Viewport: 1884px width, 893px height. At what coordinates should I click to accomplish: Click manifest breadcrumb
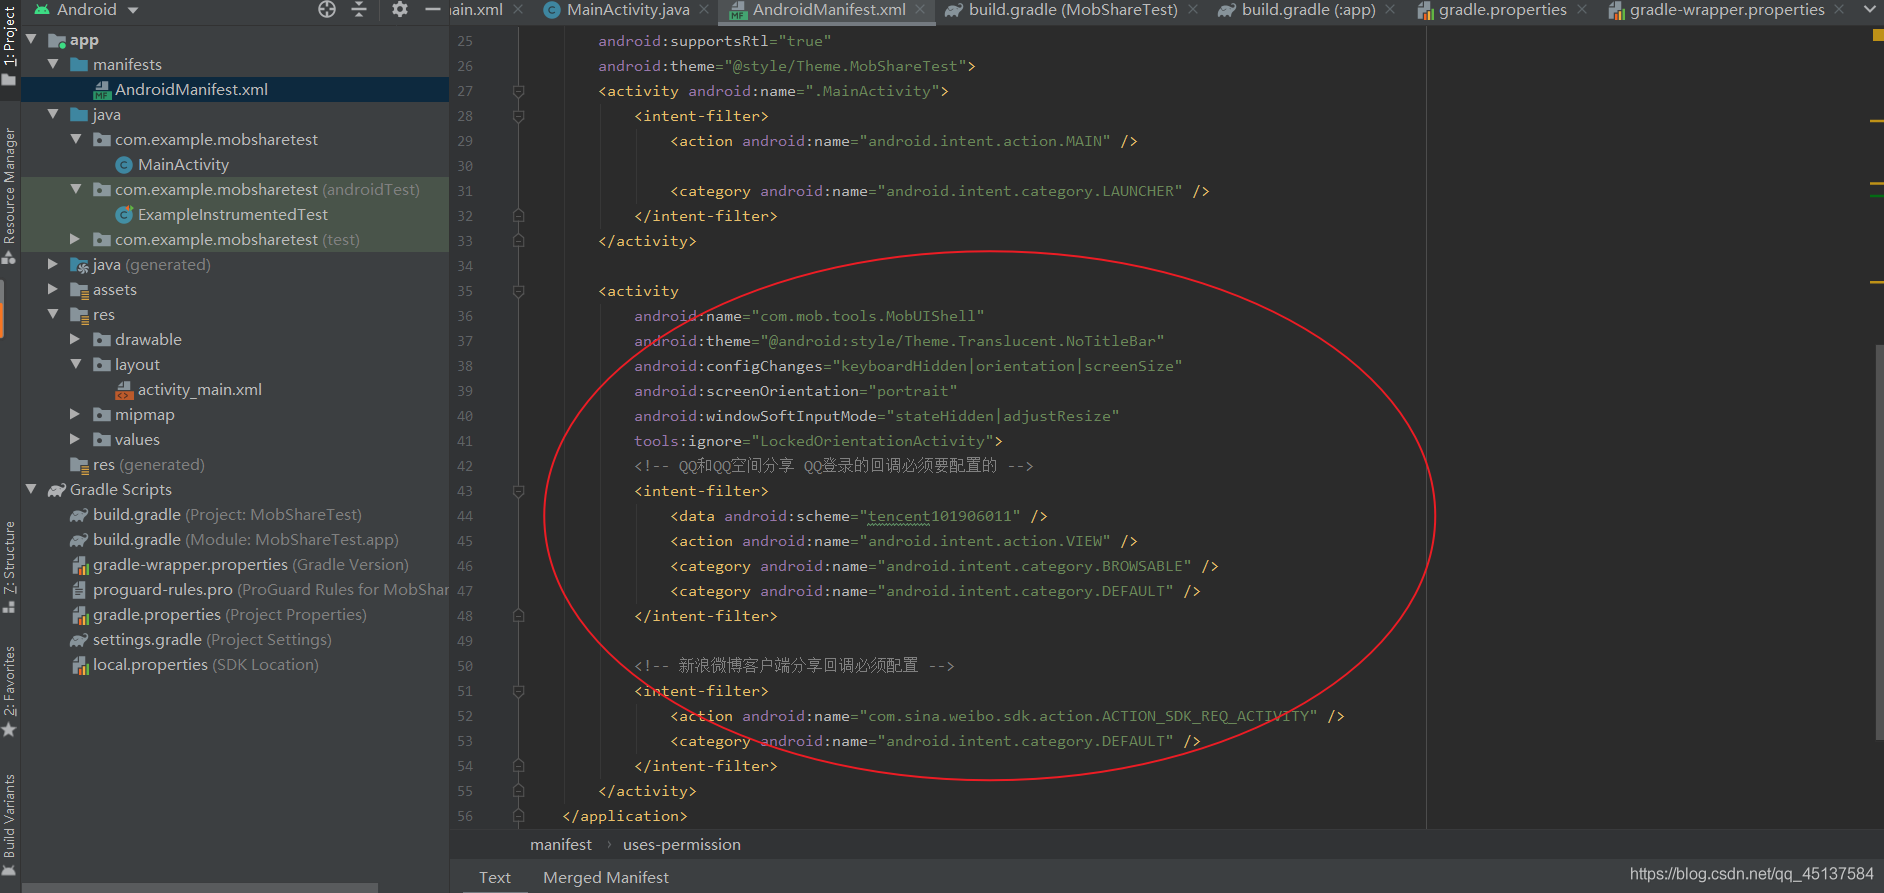point(561,844)
